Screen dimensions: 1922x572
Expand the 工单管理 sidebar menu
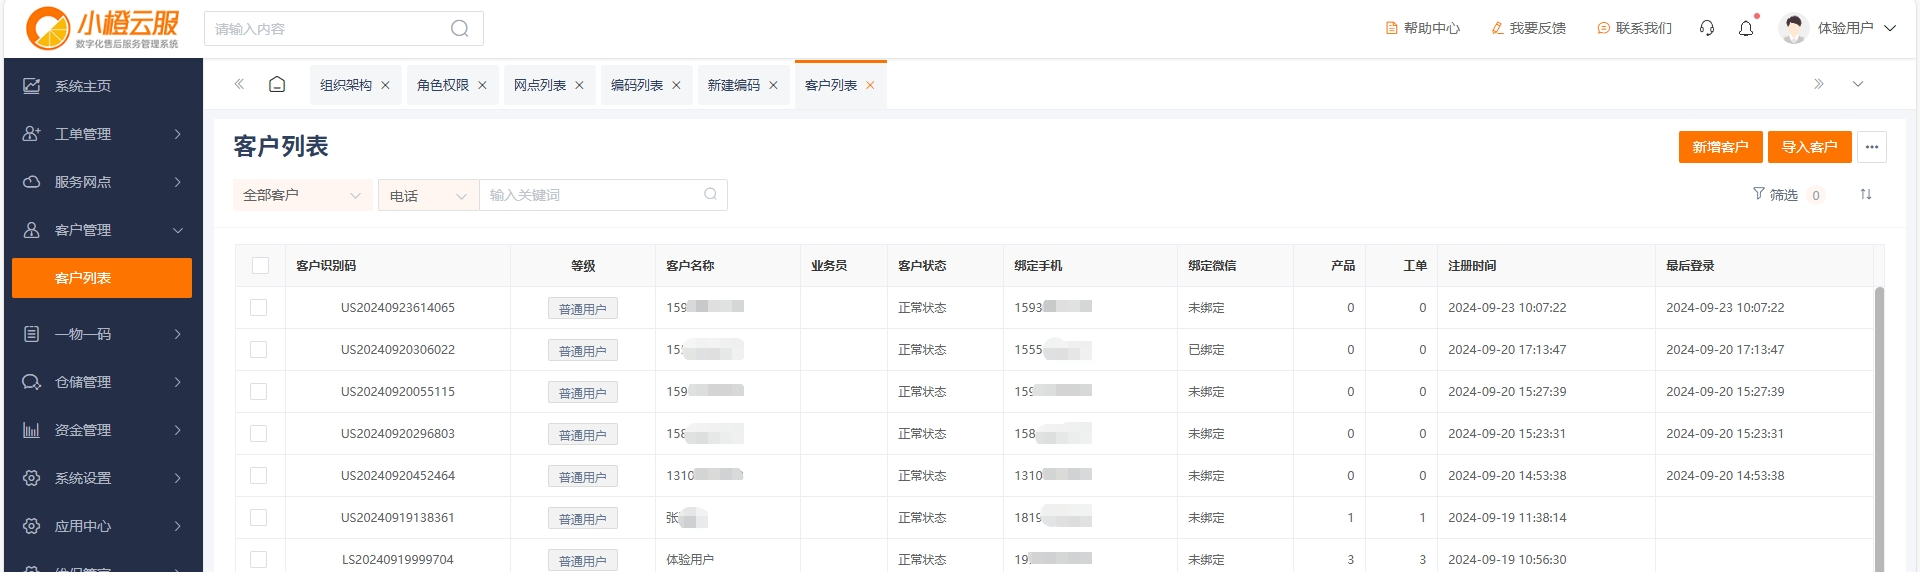(102, 134)
